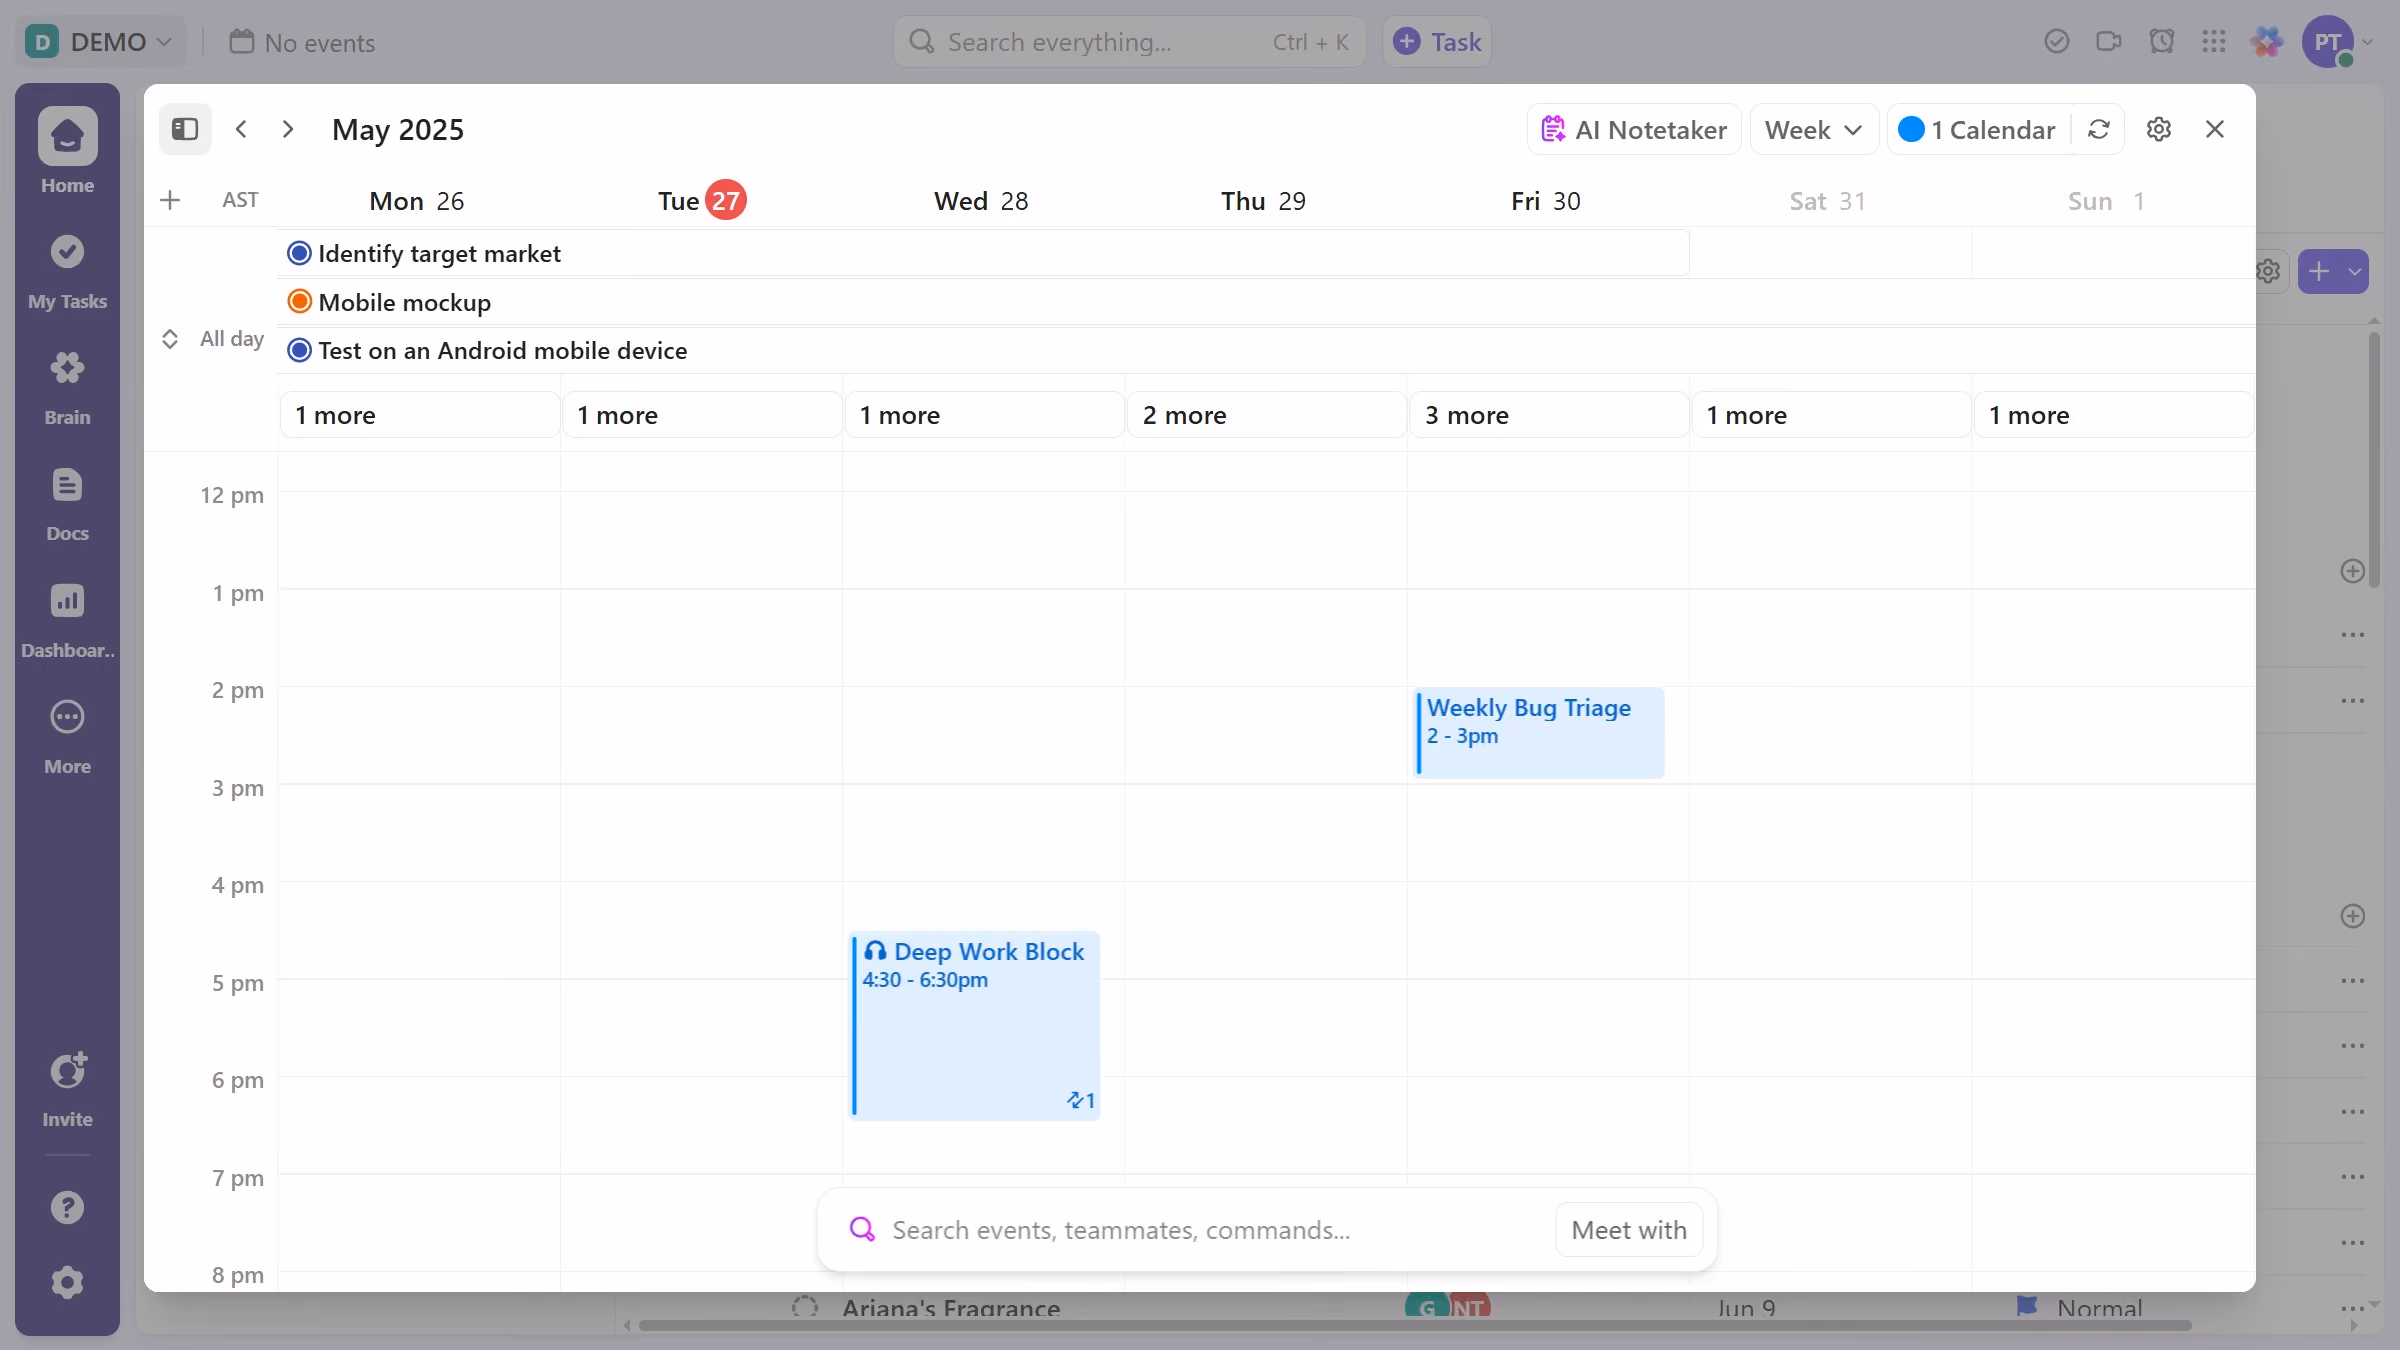Expand 1 more under Sat 31
Screen dimensions: 2400x1350
1831,415
